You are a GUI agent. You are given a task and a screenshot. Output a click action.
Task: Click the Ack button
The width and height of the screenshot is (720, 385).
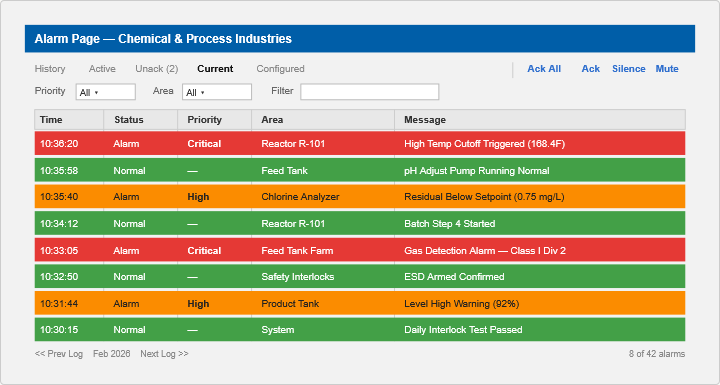591,68
